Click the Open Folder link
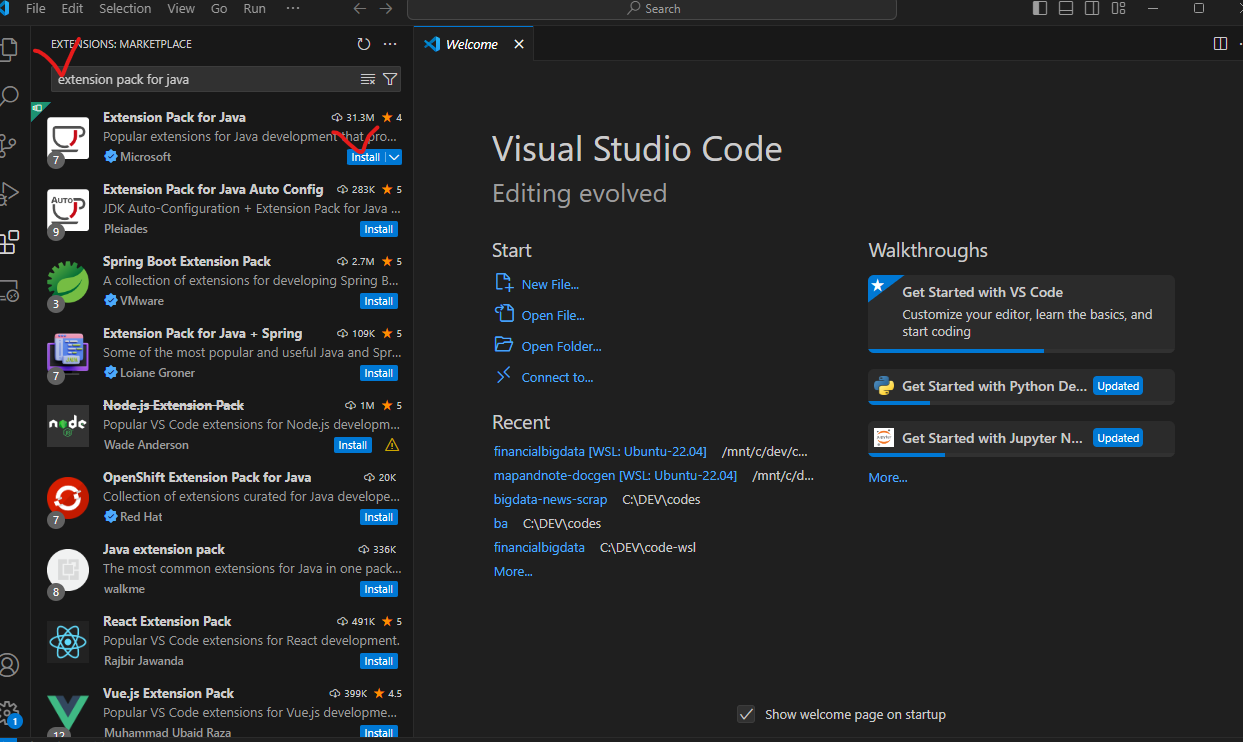The image size is (1243, 742). point(560,345)
